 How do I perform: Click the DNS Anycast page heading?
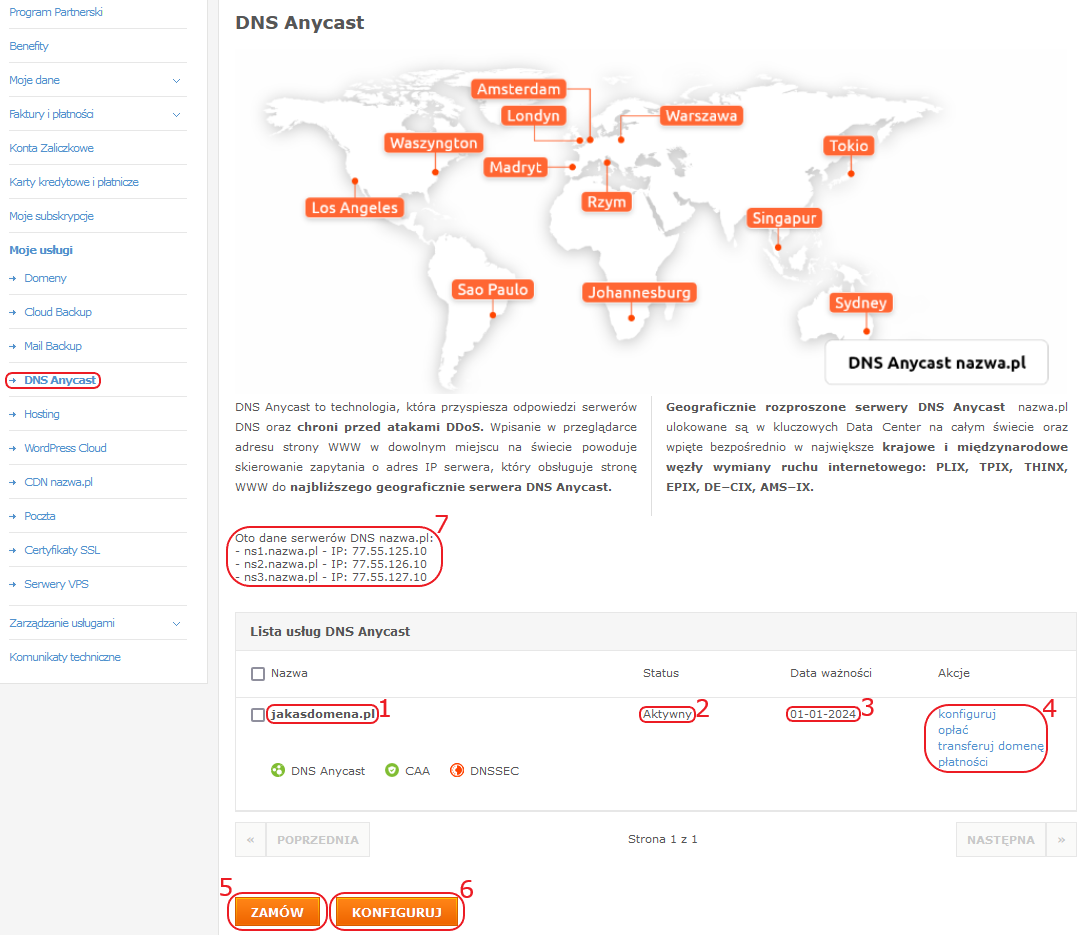coord(299,23)
